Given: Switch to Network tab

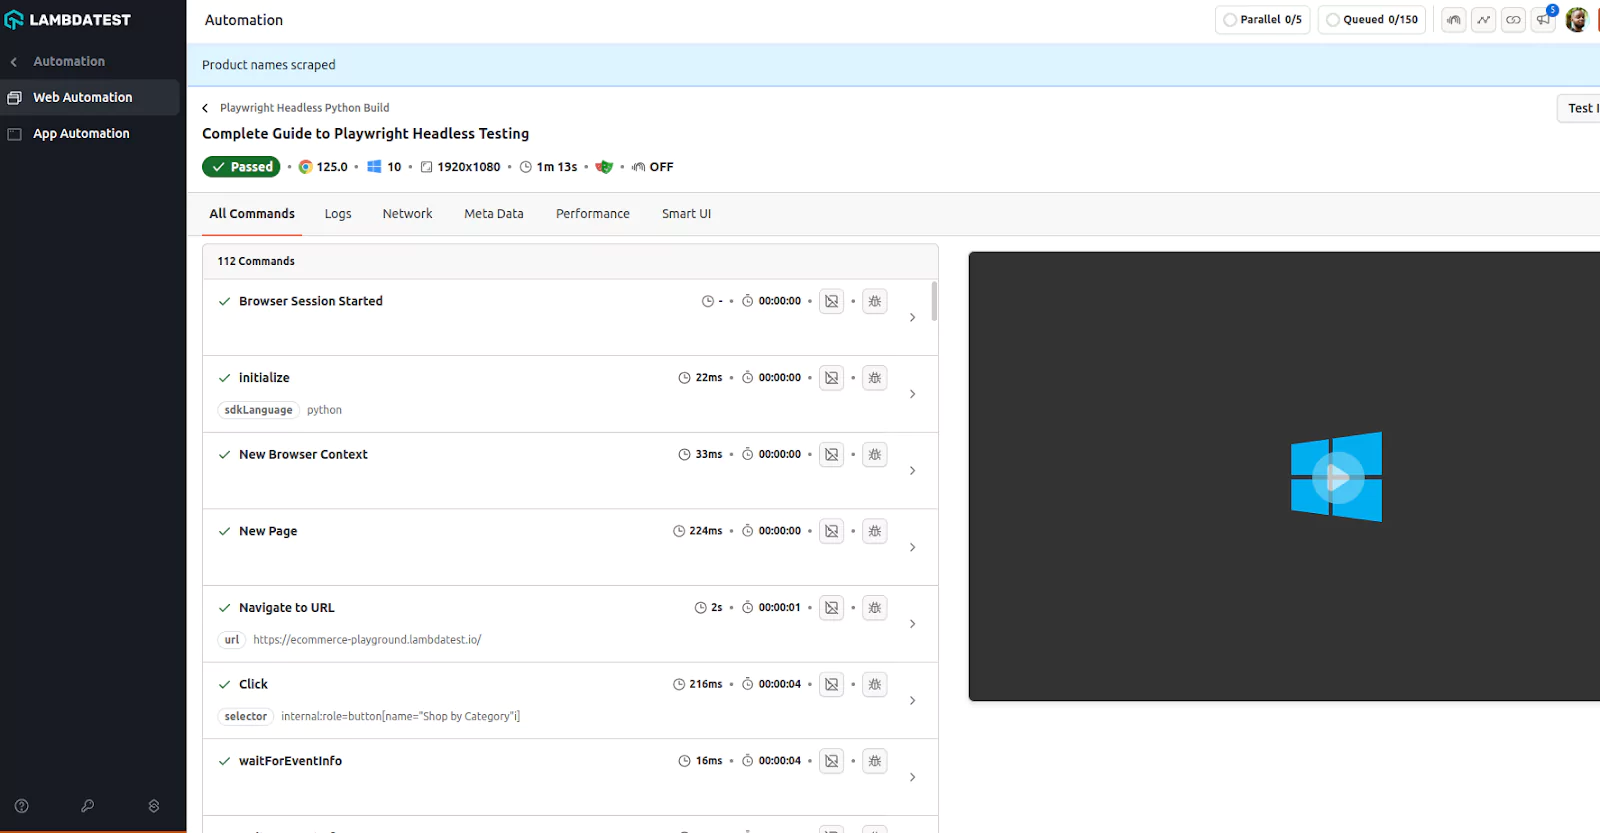Looking at the screenshot, I should click(x=407, y=214).
